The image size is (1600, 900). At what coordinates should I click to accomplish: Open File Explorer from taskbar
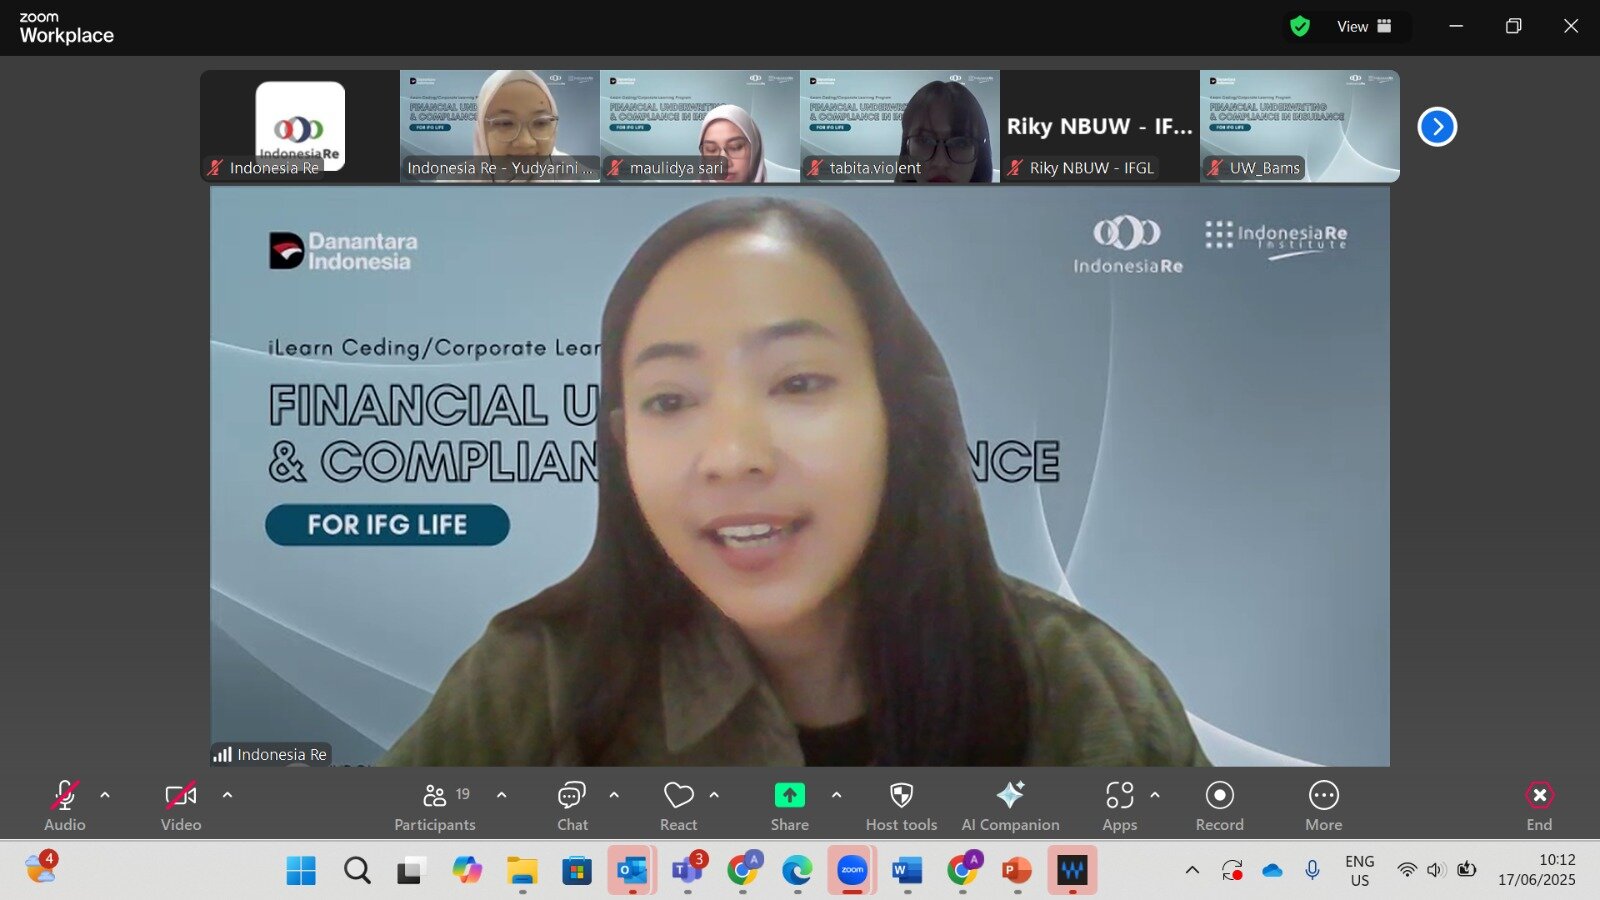pyautogui.click(x=522, y=870)
